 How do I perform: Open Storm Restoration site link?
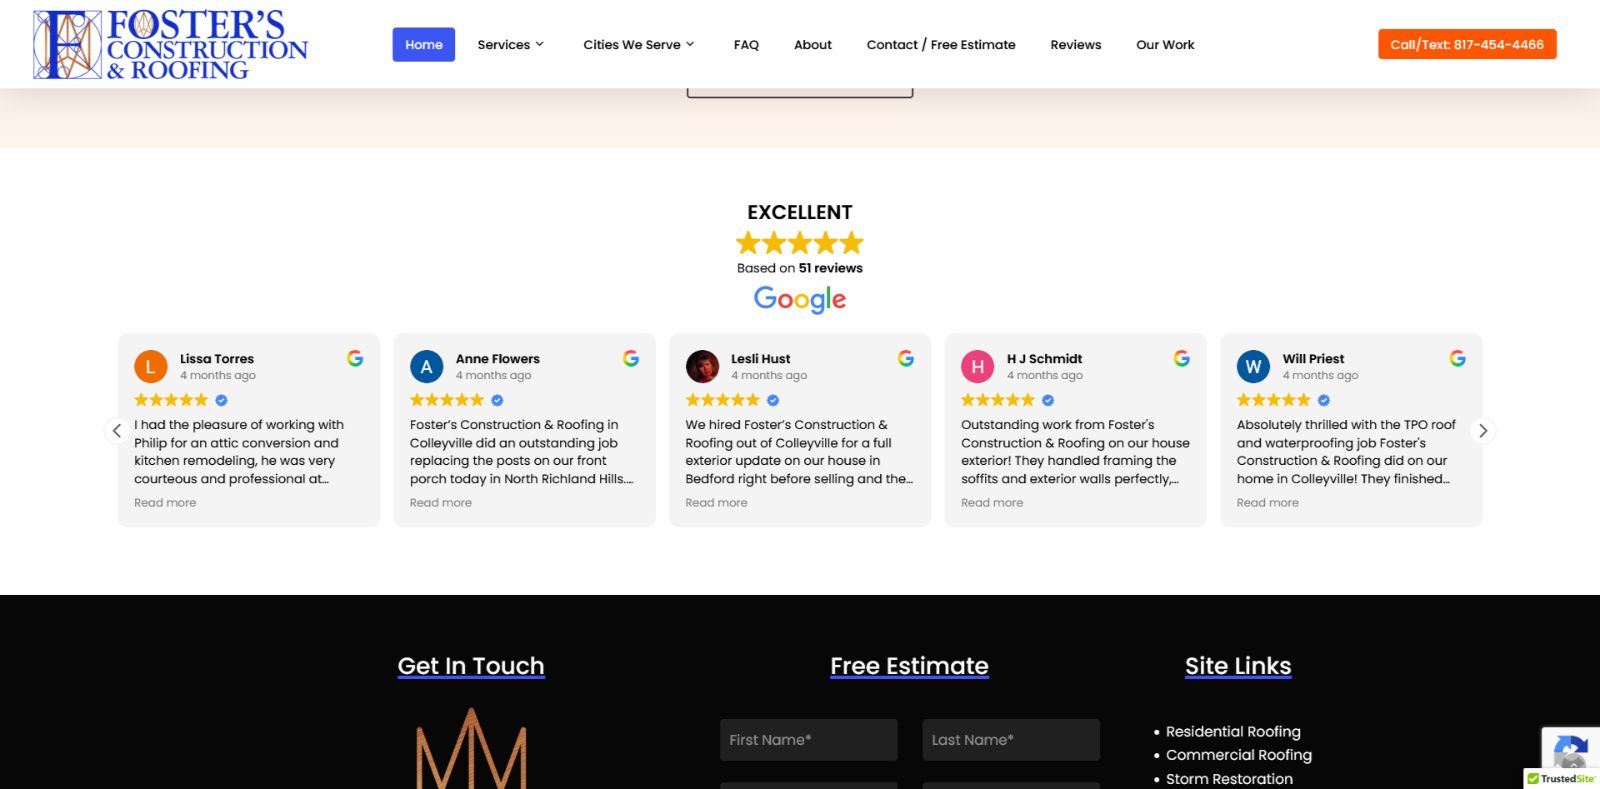click(1229, 779)
